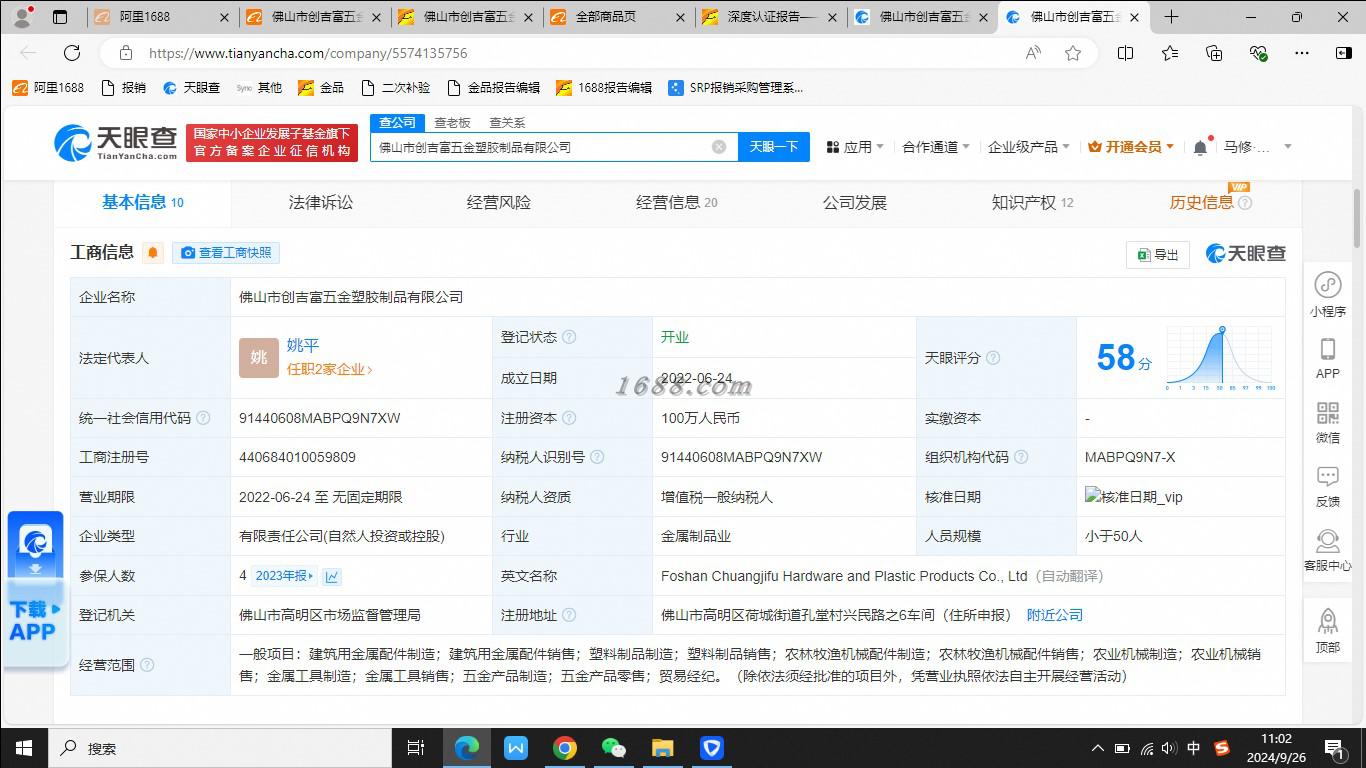Click the help icon next to 经营范围
This screenshot has height=768, width=1366.
147,665
